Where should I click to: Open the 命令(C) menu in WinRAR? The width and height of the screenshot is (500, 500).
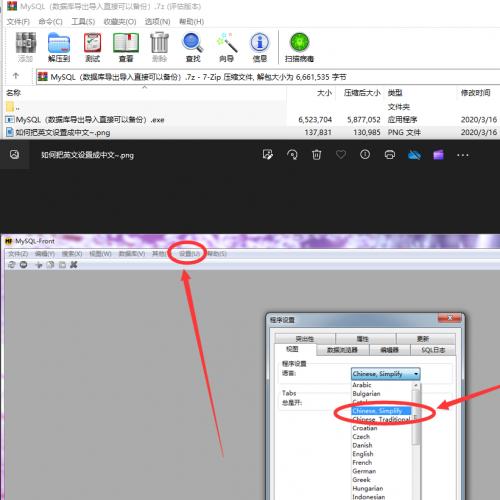pyautogui.click(x=51, y=22)
